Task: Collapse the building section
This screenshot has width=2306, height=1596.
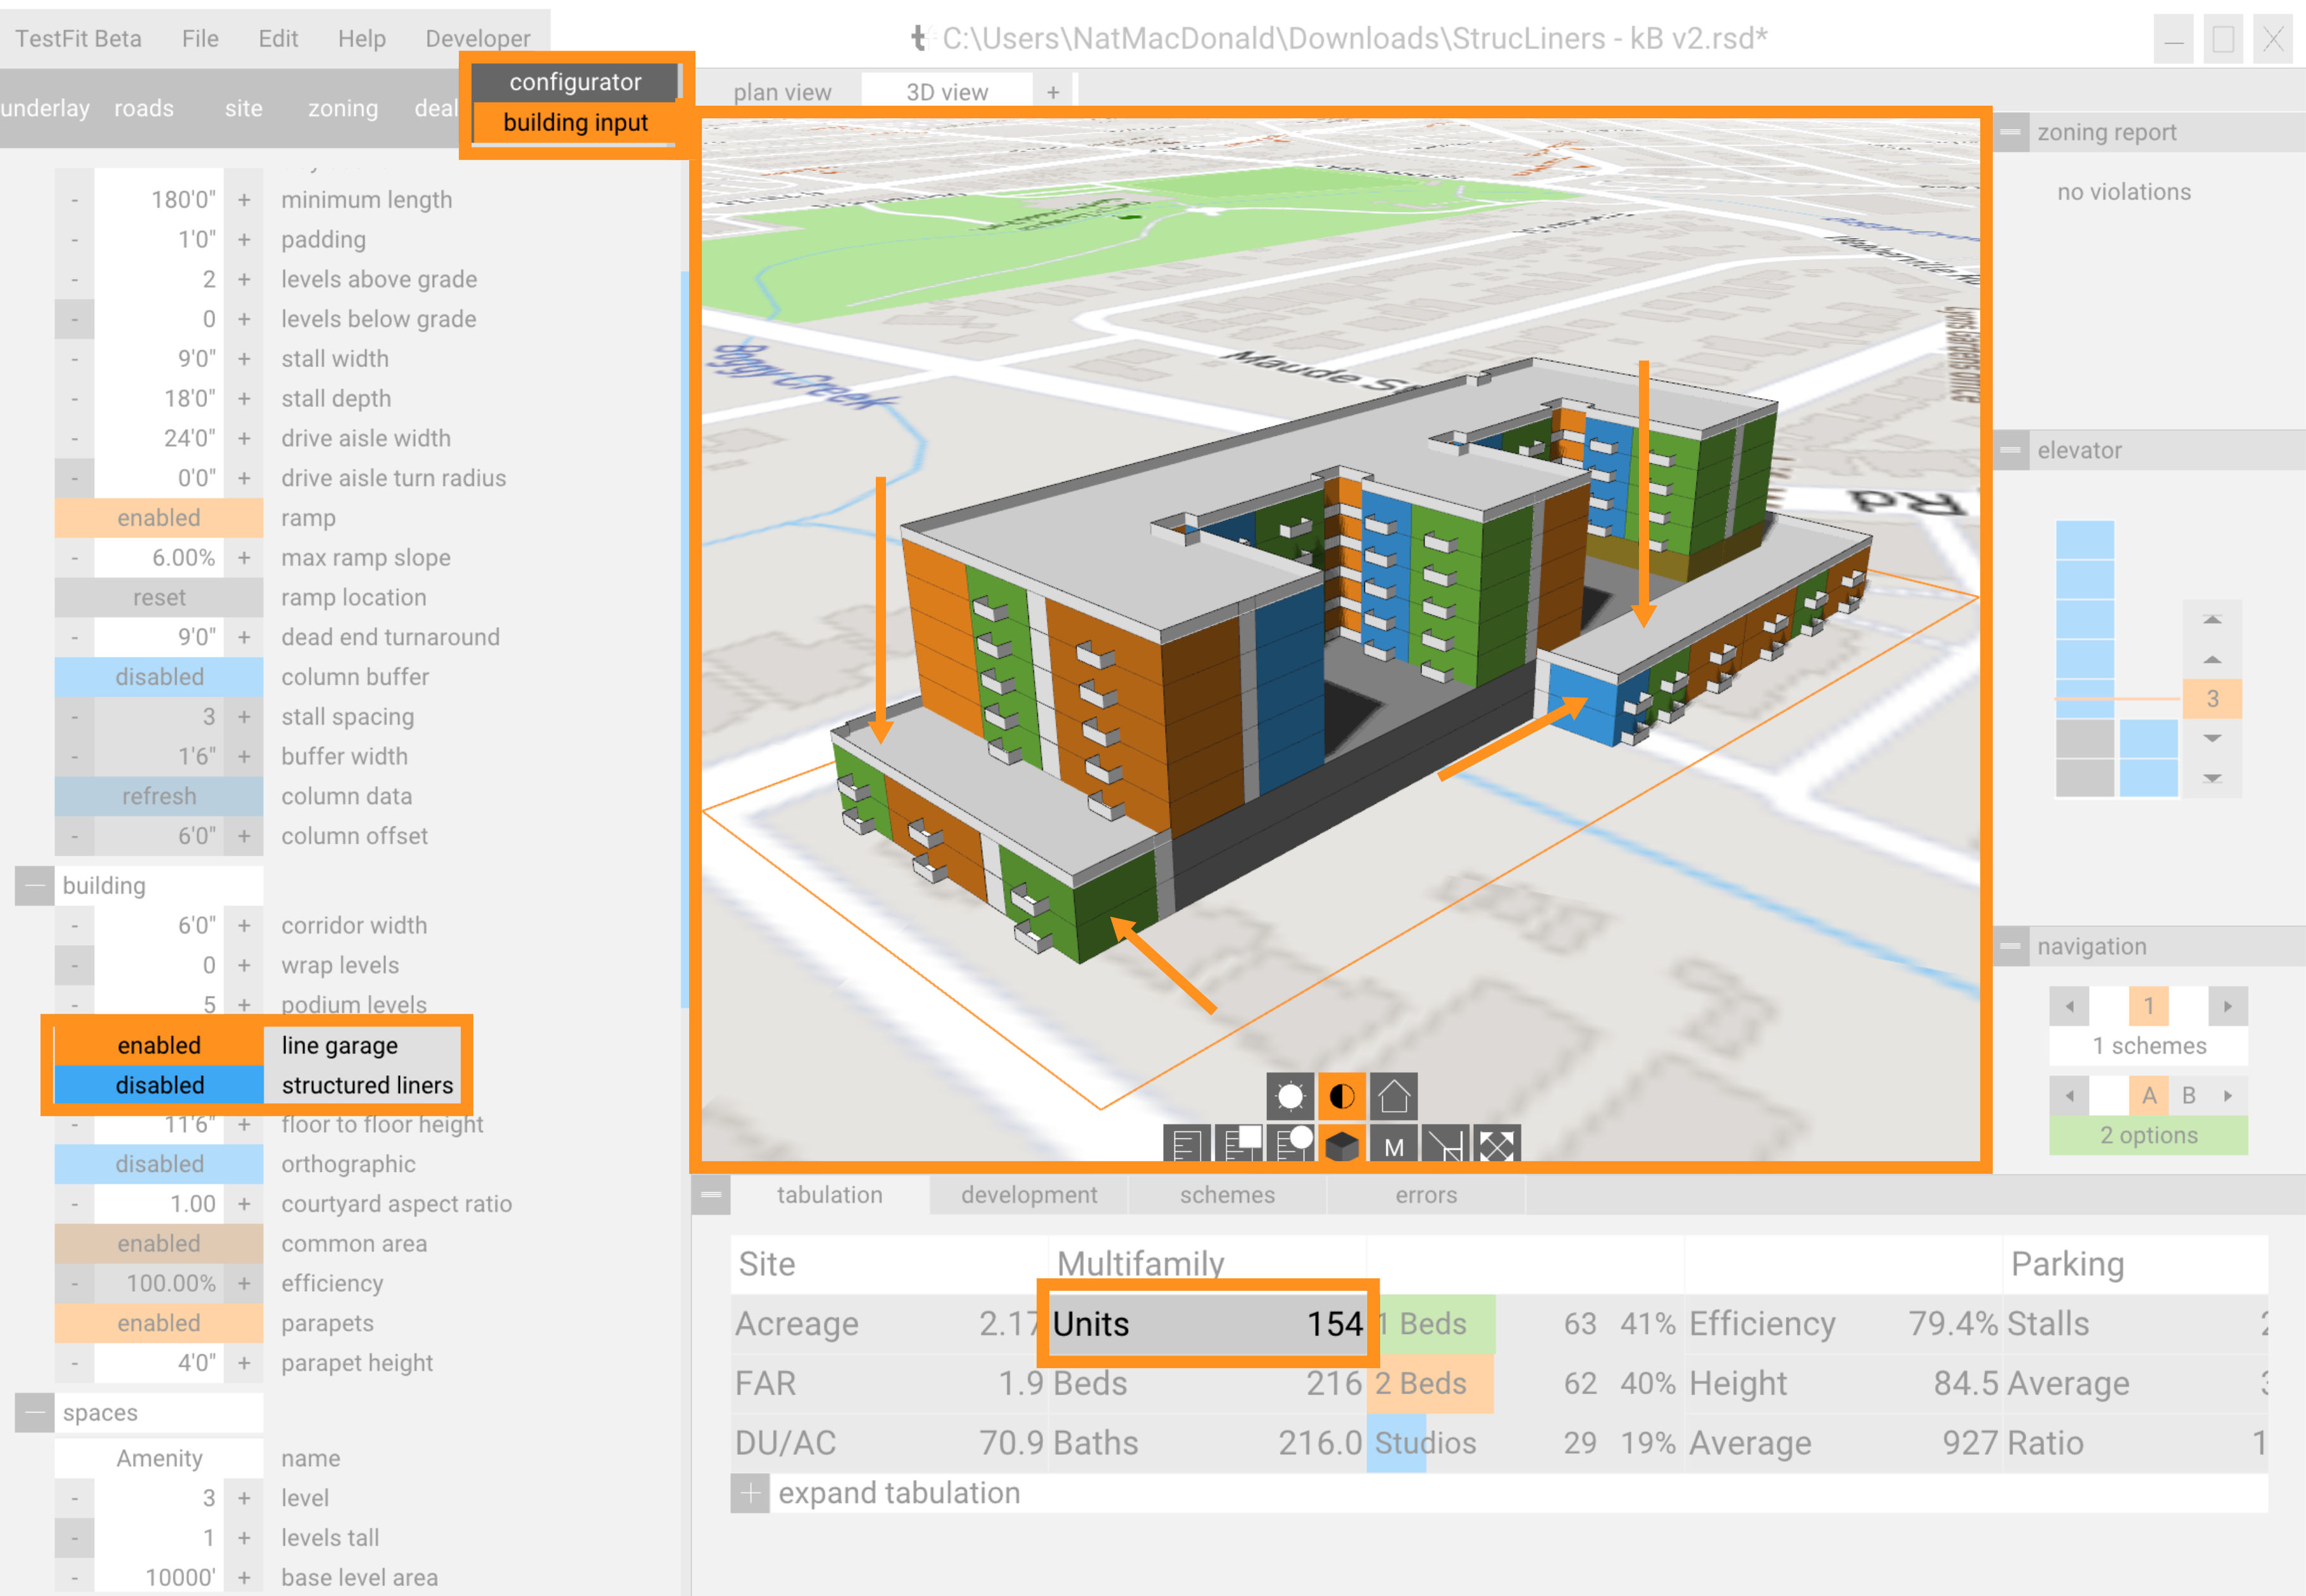Action: [x=34, y=885]
